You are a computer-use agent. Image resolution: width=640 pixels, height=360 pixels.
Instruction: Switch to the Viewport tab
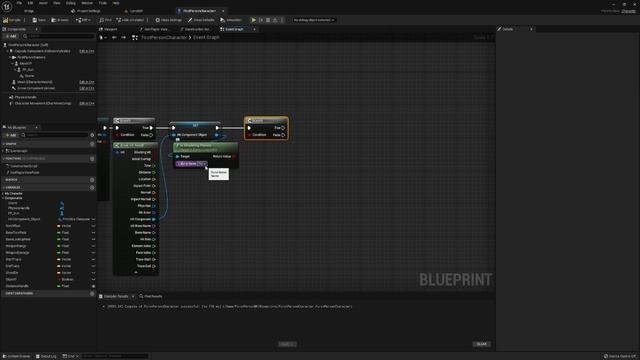coord(108,29)
